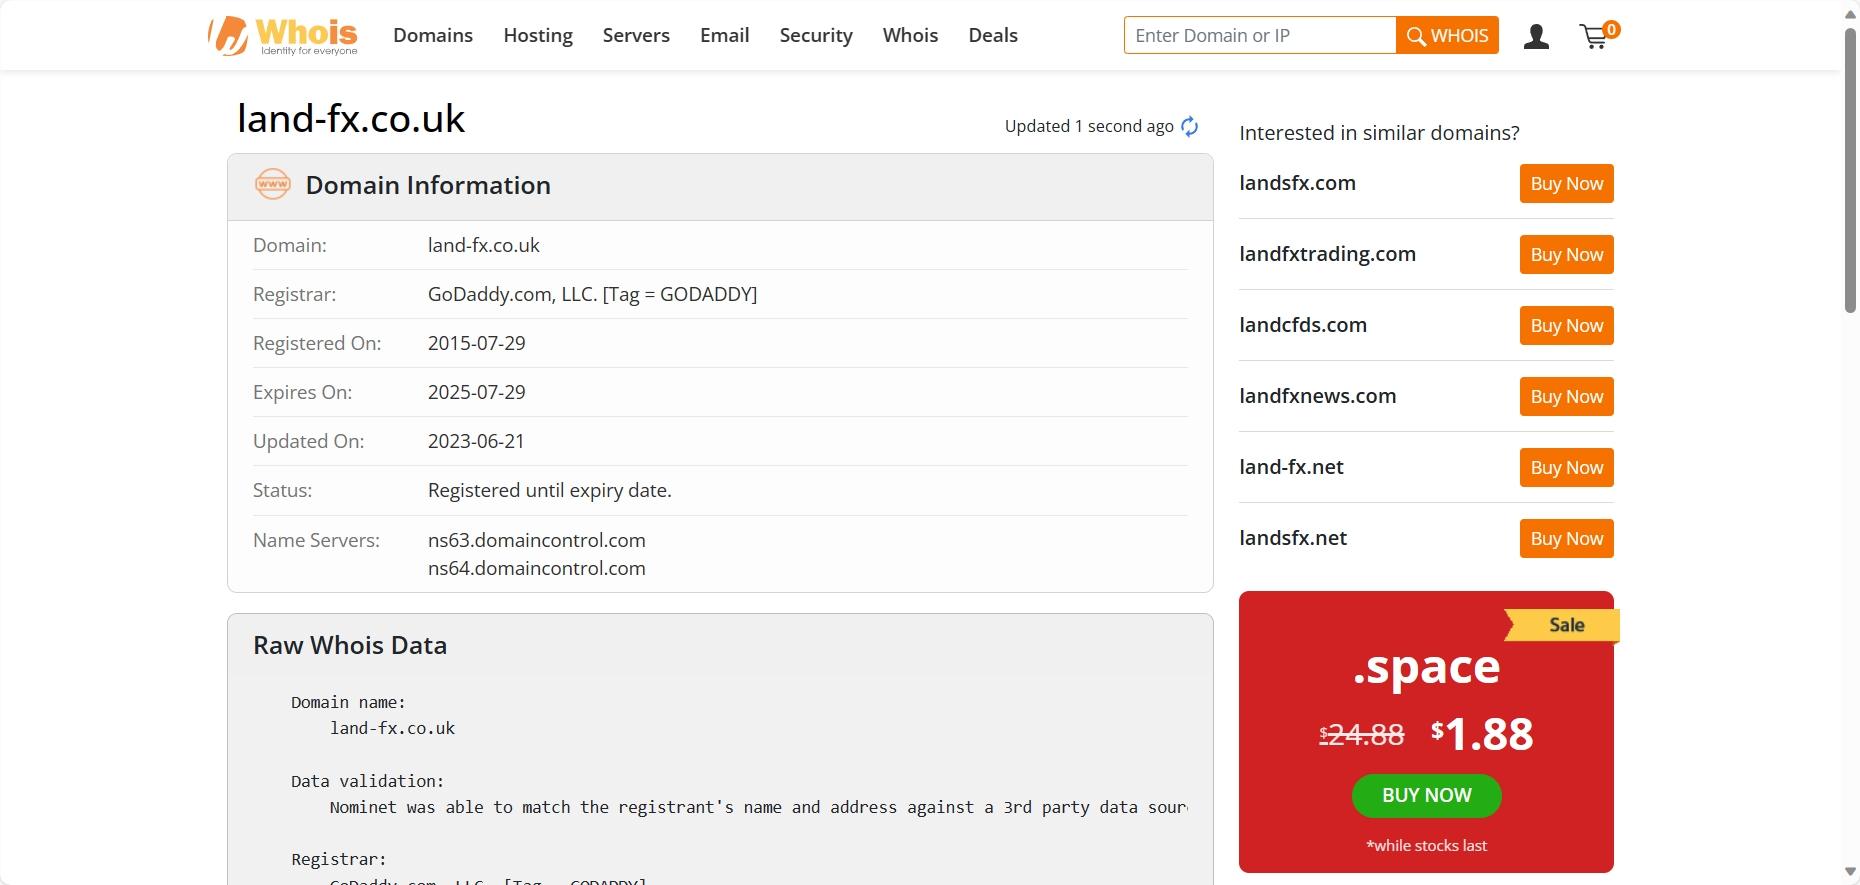This screenshot has width=1860, height=885.
Task: Click the landcfds.com domain name
Action: click(x=1303, y=325)
